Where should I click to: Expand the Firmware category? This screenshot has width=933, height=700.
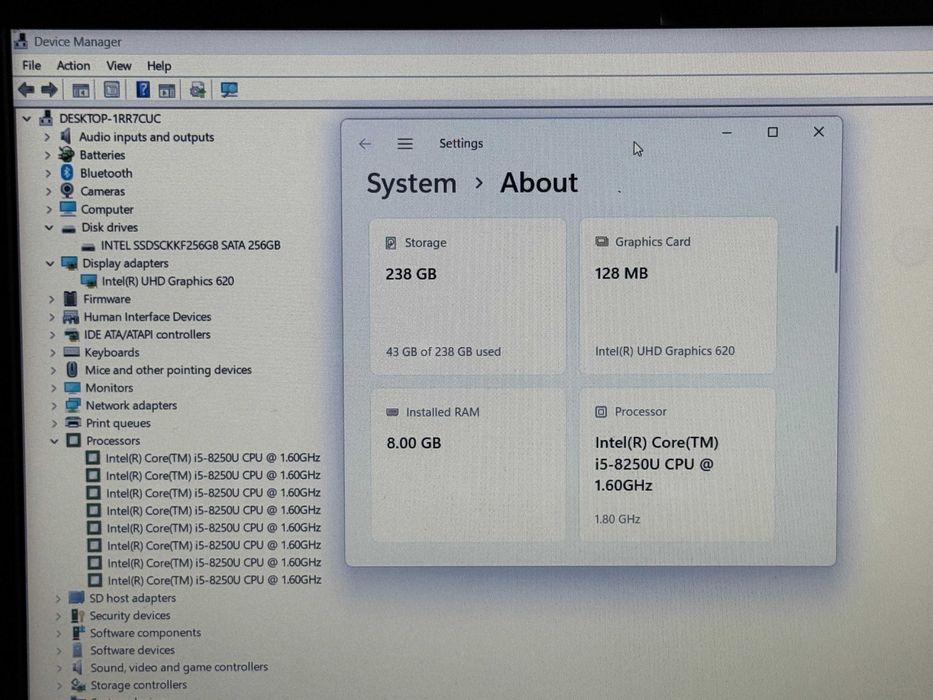tap(52, 299)
